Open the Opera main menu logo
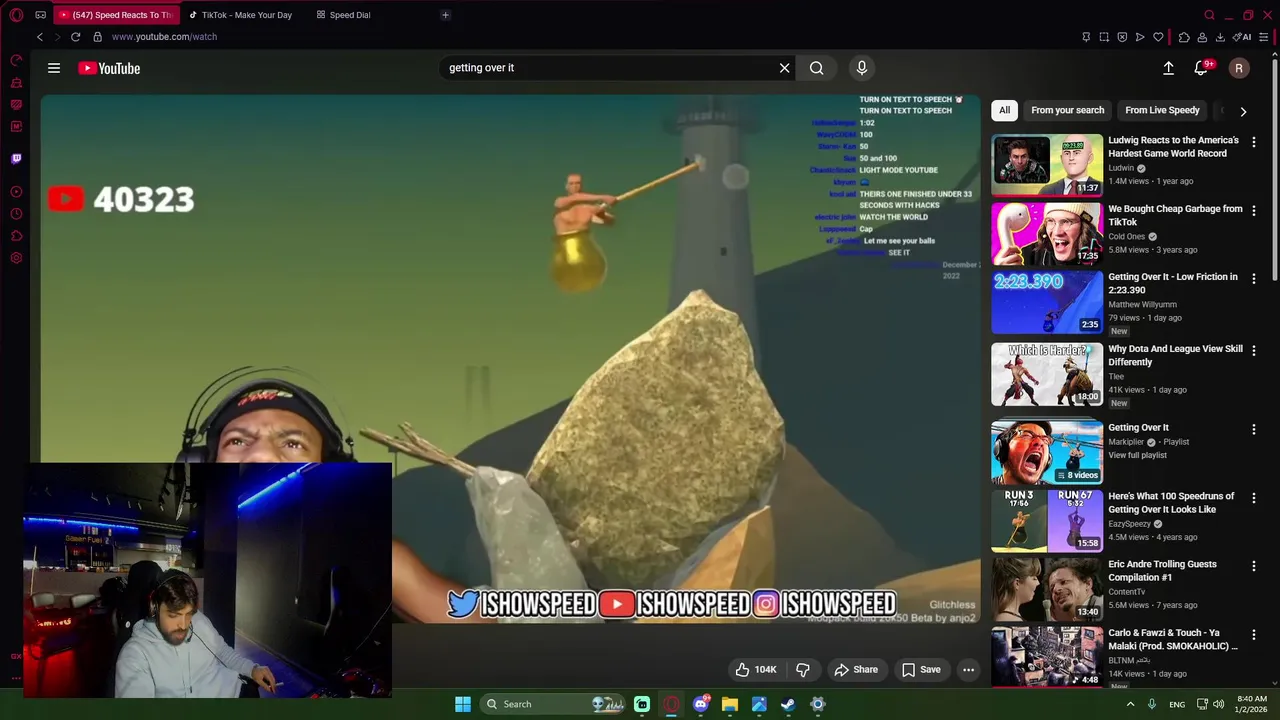The height and width of the screenshot is (720, 1280). tap(16, 15)
